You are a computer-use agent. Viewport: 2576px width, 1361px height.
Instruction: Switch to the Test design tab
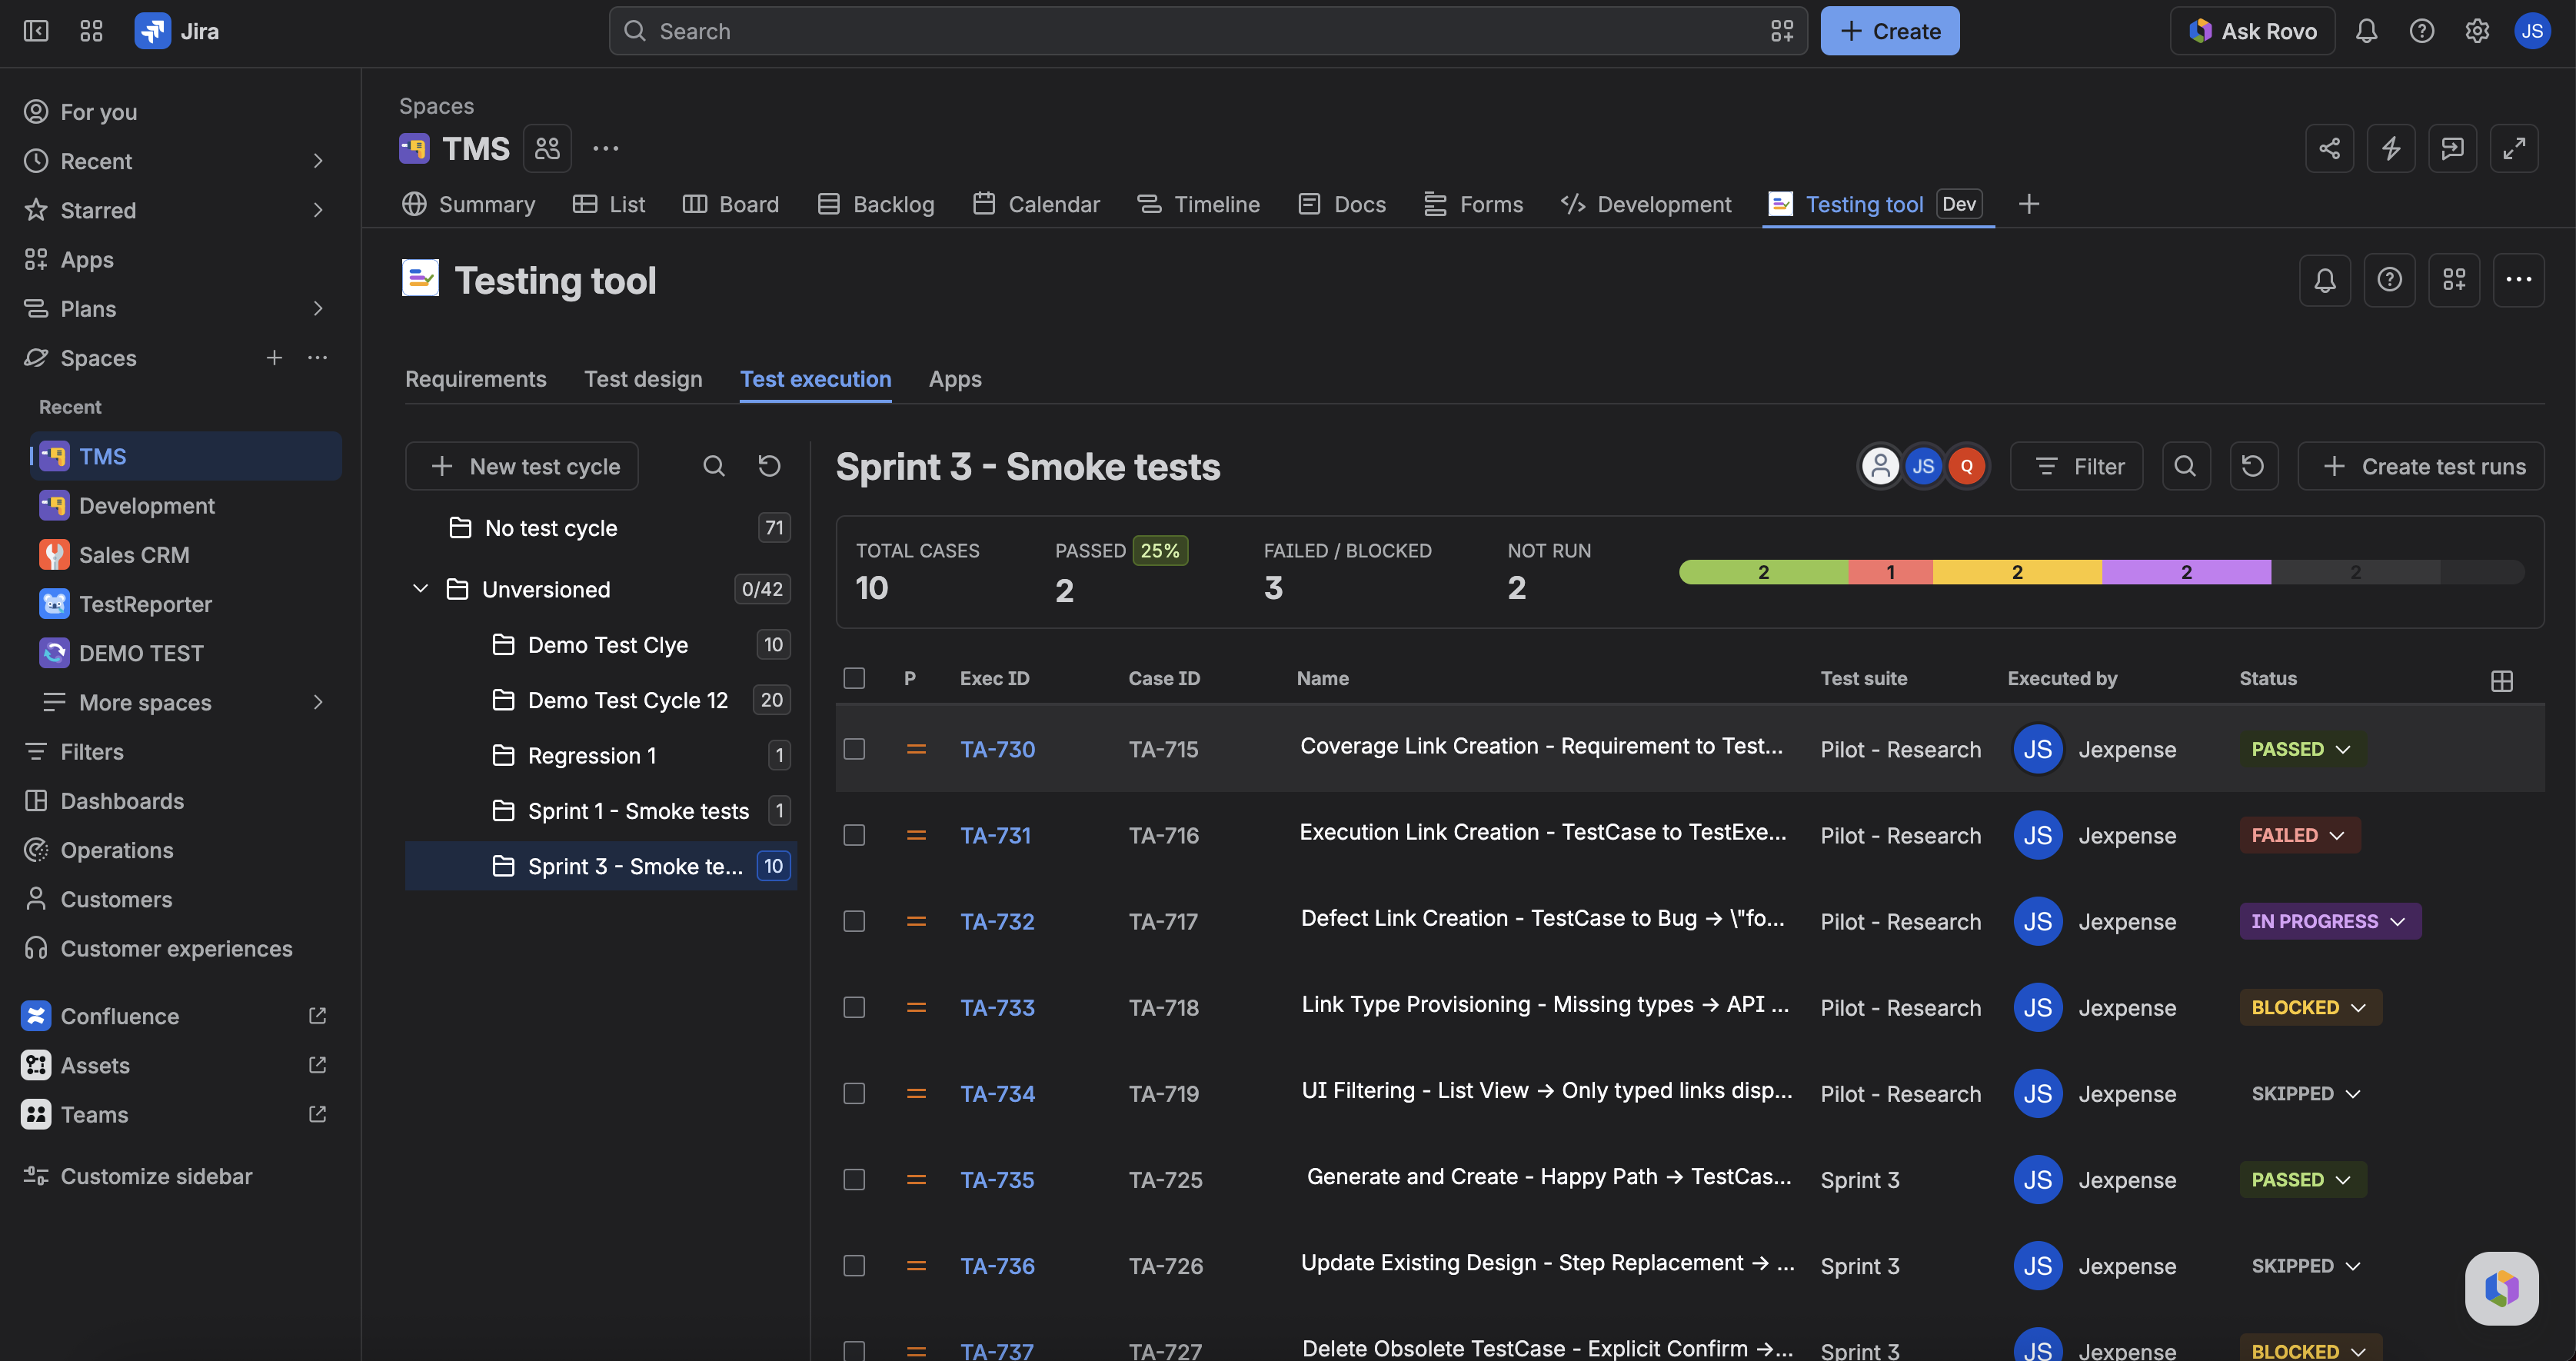643,379
